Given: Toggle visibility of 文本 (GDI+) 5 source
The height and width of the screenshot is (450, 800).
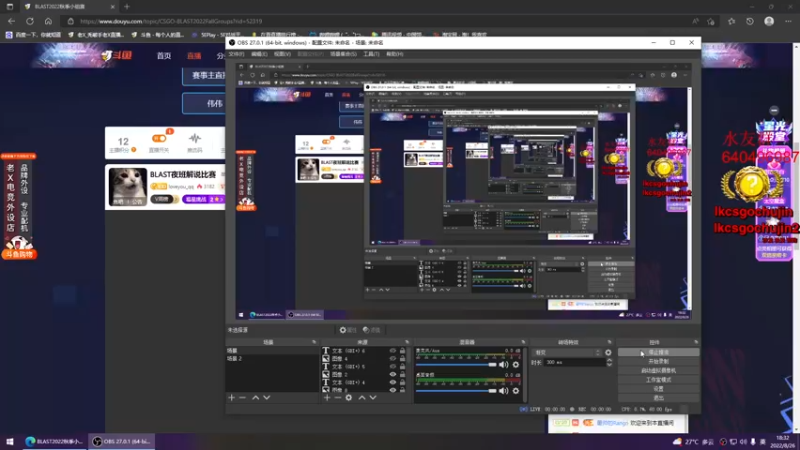Looking at the screenshot, I should coord(393,366).
